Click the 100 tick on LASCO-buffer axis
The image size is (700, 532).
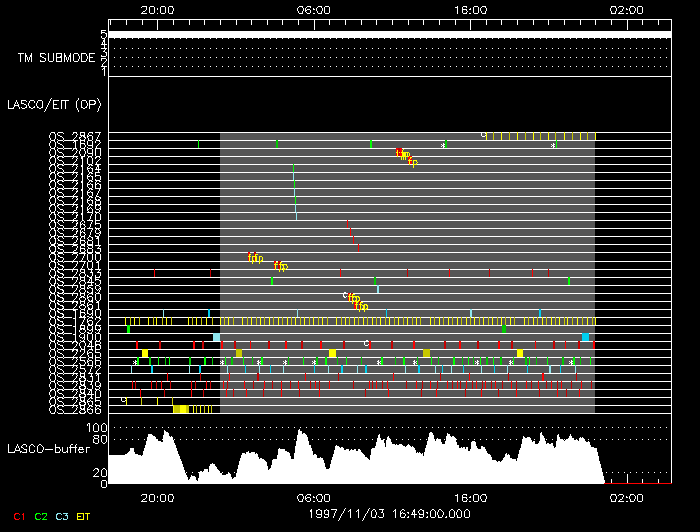[x=98, y=427]
